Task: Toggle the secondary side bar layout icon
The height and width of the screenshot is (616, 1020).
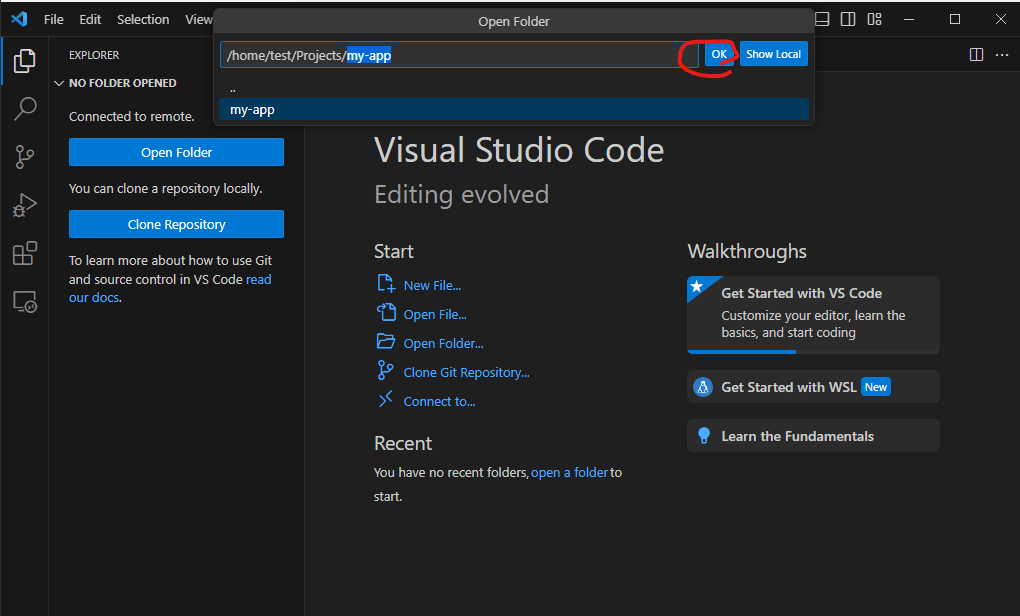Action: pos(848,19)
